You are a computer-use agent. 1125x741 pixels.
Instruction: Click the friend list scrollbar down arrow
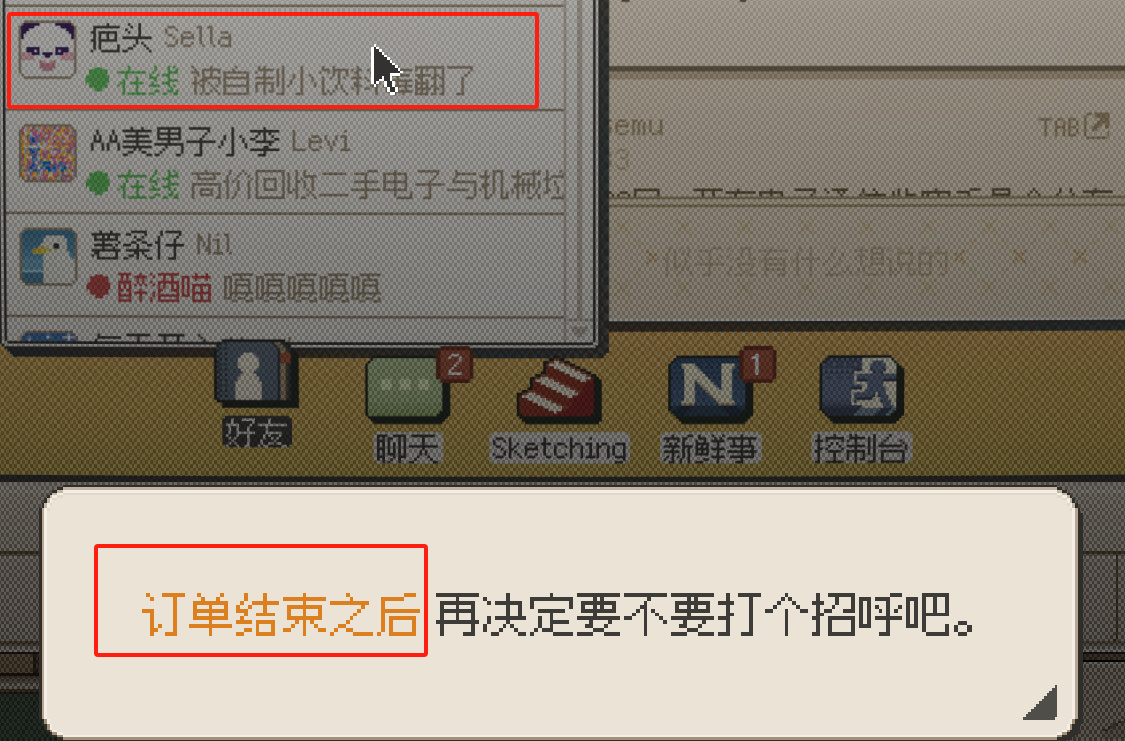click(x=579, y=331)
